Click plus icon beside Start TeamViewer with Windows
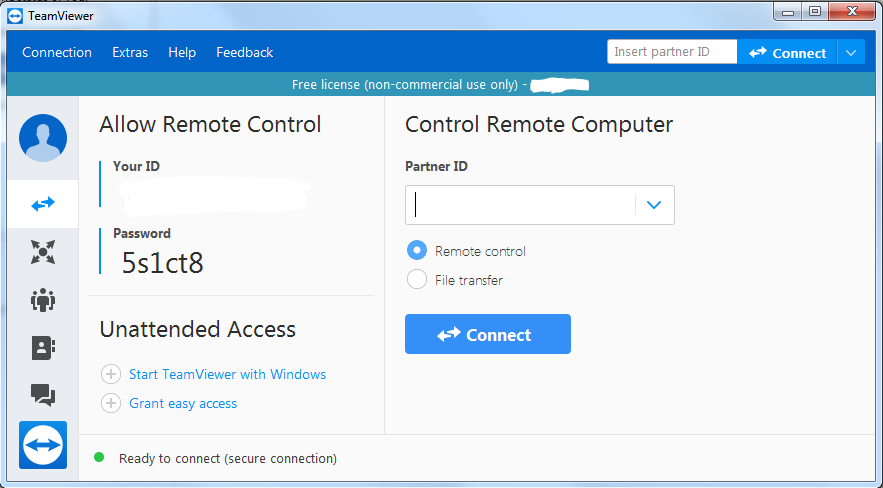 pyautogui.click(x=111, y=374)
